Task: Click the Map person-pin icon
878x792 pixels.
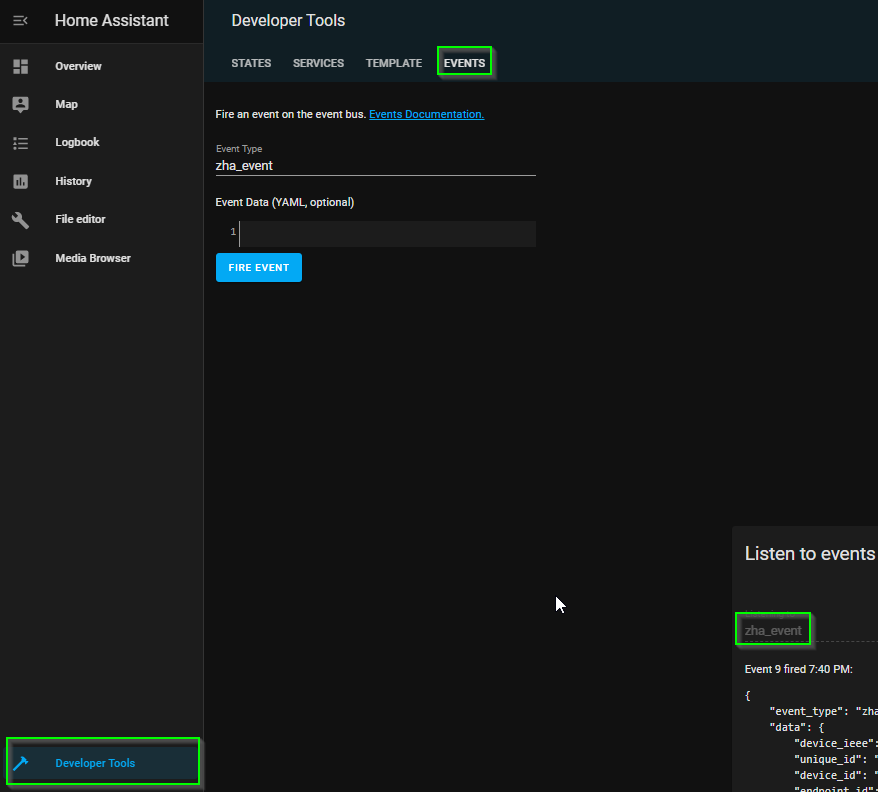Action: 21,104
